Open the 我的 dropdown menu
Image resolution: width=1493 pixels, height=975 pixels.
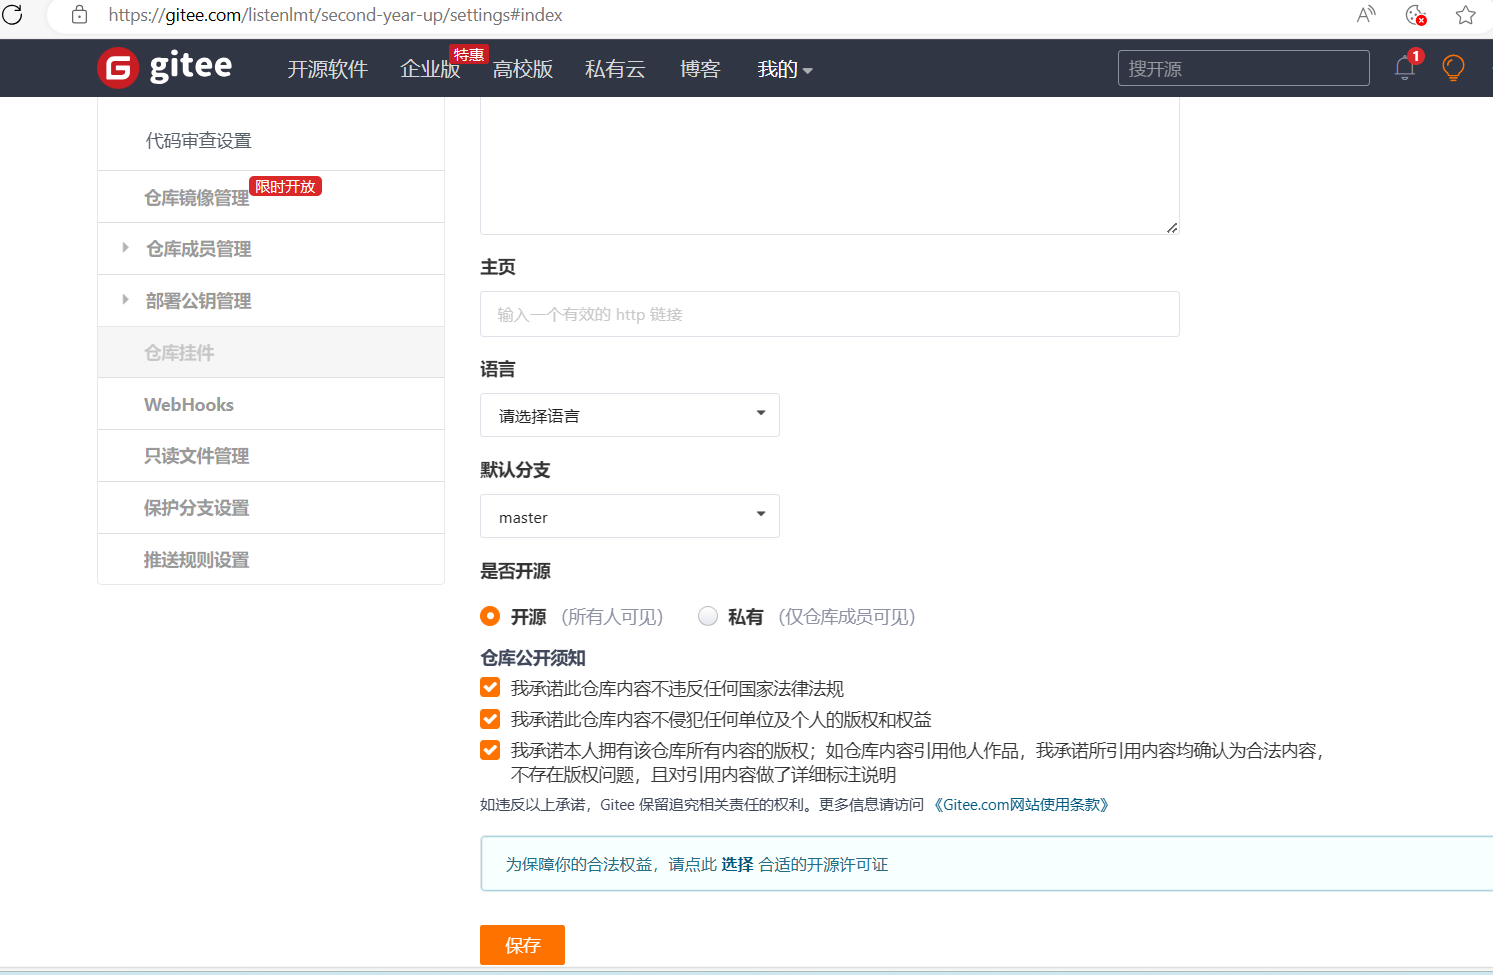click(x=785, y=69)
